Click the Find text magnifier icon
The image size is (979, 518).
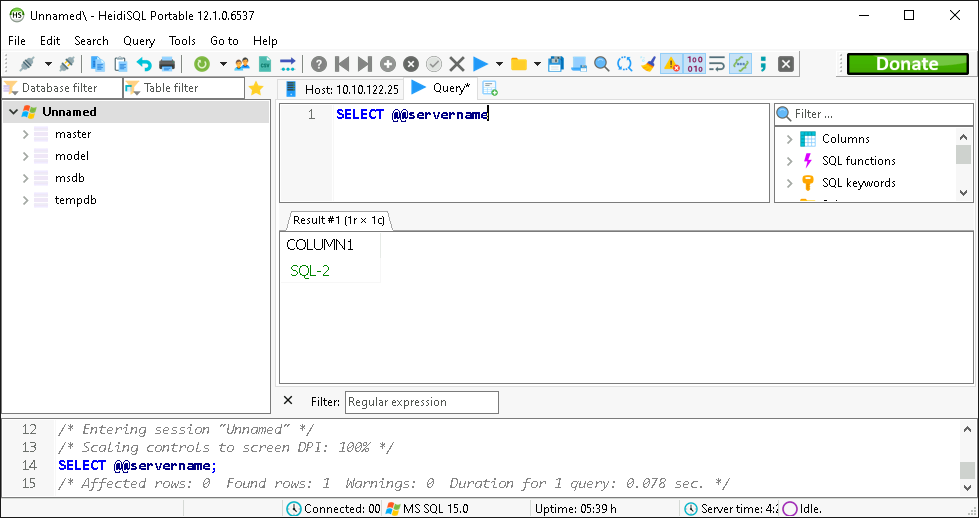(x=602, y=64)
